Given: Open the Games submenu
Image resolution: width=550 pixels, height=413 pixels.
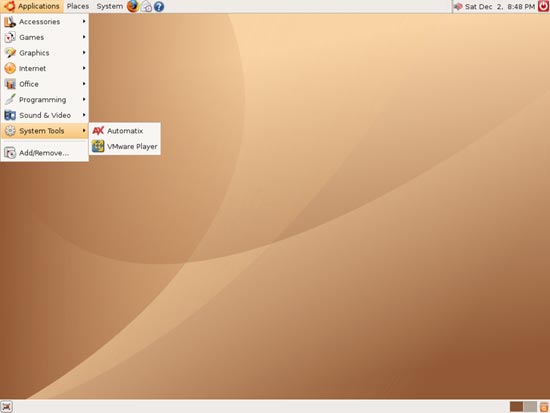Looking at the screenshot, I should 45,37.
